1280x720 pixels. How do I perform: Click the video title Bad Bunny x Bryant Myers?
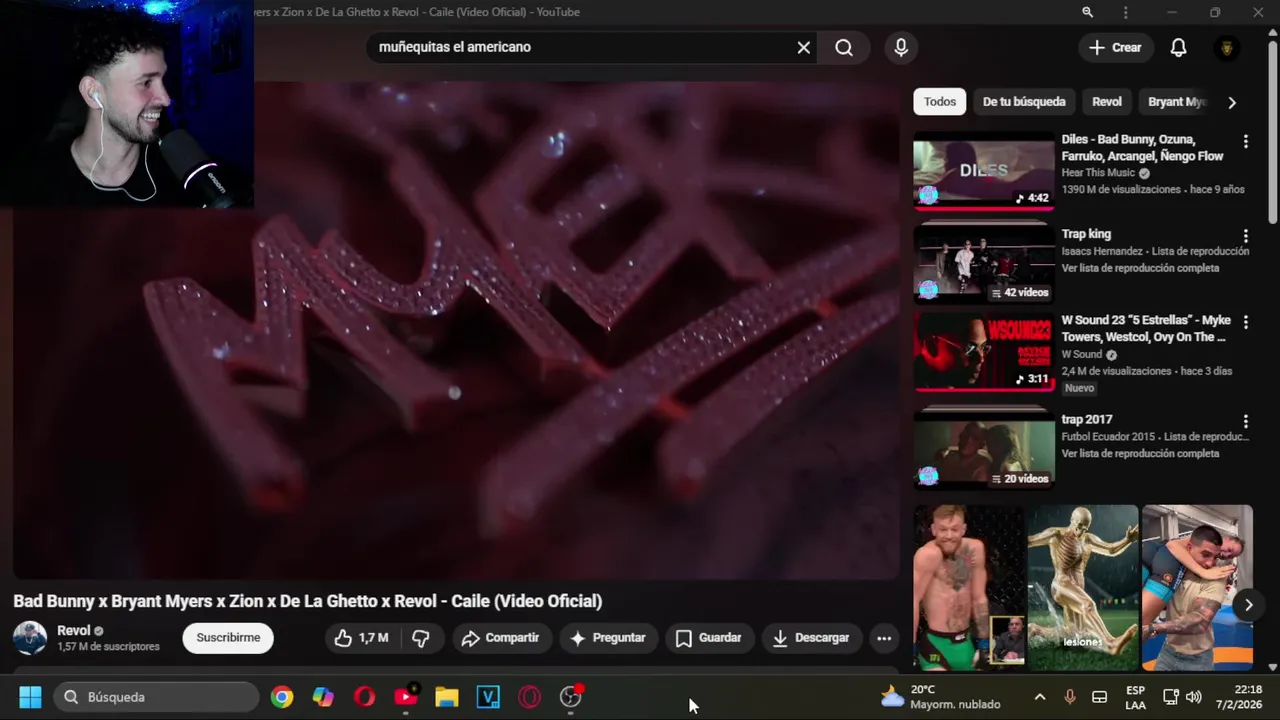tap(308, 601)
